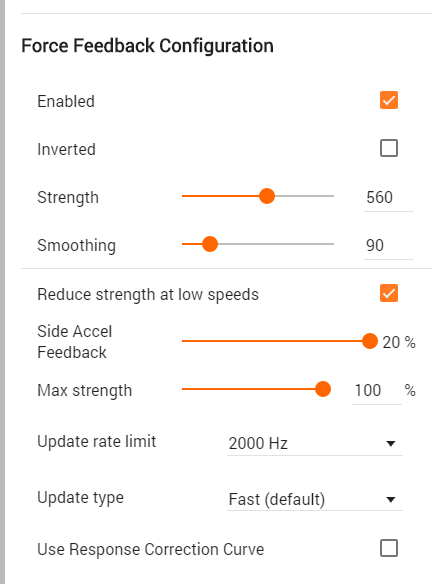Open the Update rate limit dropdown
The image size is (444, 584).
point(315,443)
